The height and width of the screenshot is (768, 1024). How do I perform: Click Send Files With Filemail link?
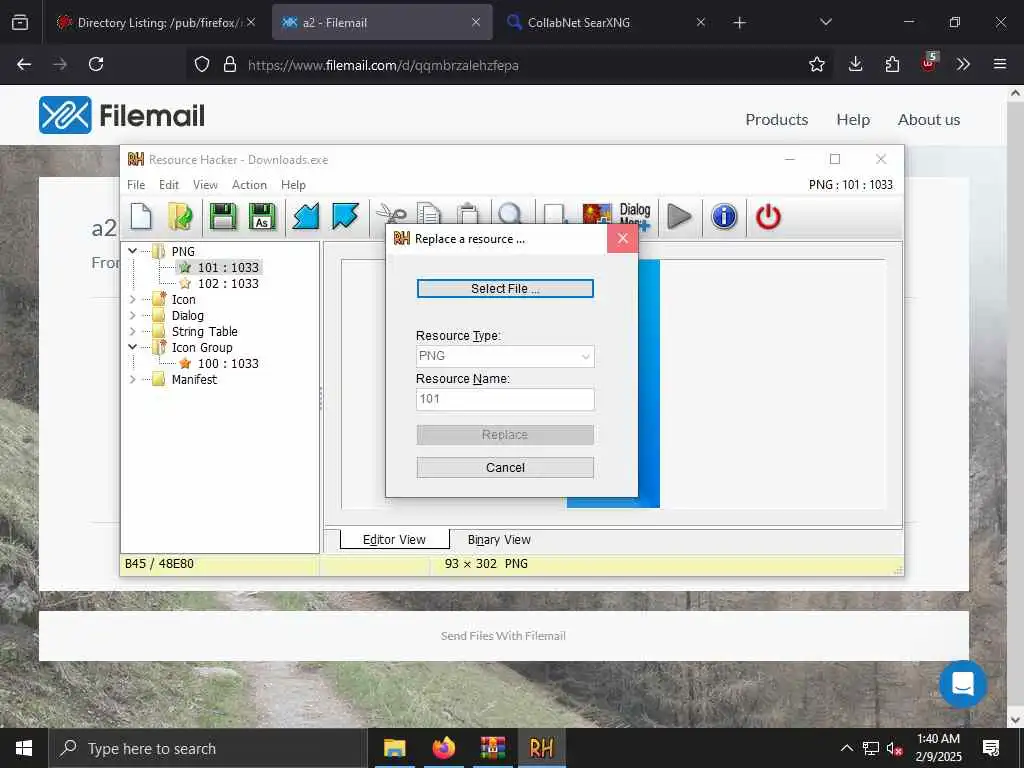(x=503, y=635)
